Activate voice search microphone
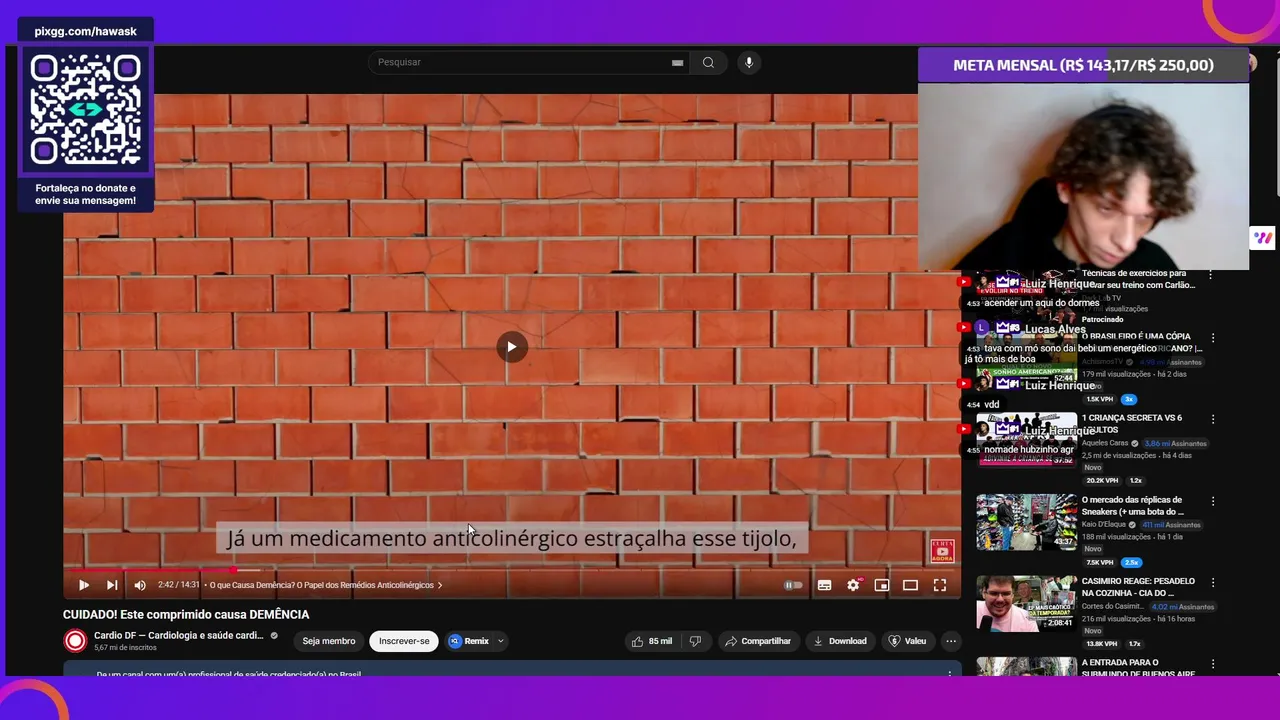The height and width of the screenshot is (720, 1280). pyautogui.click(x=749, y=62)
